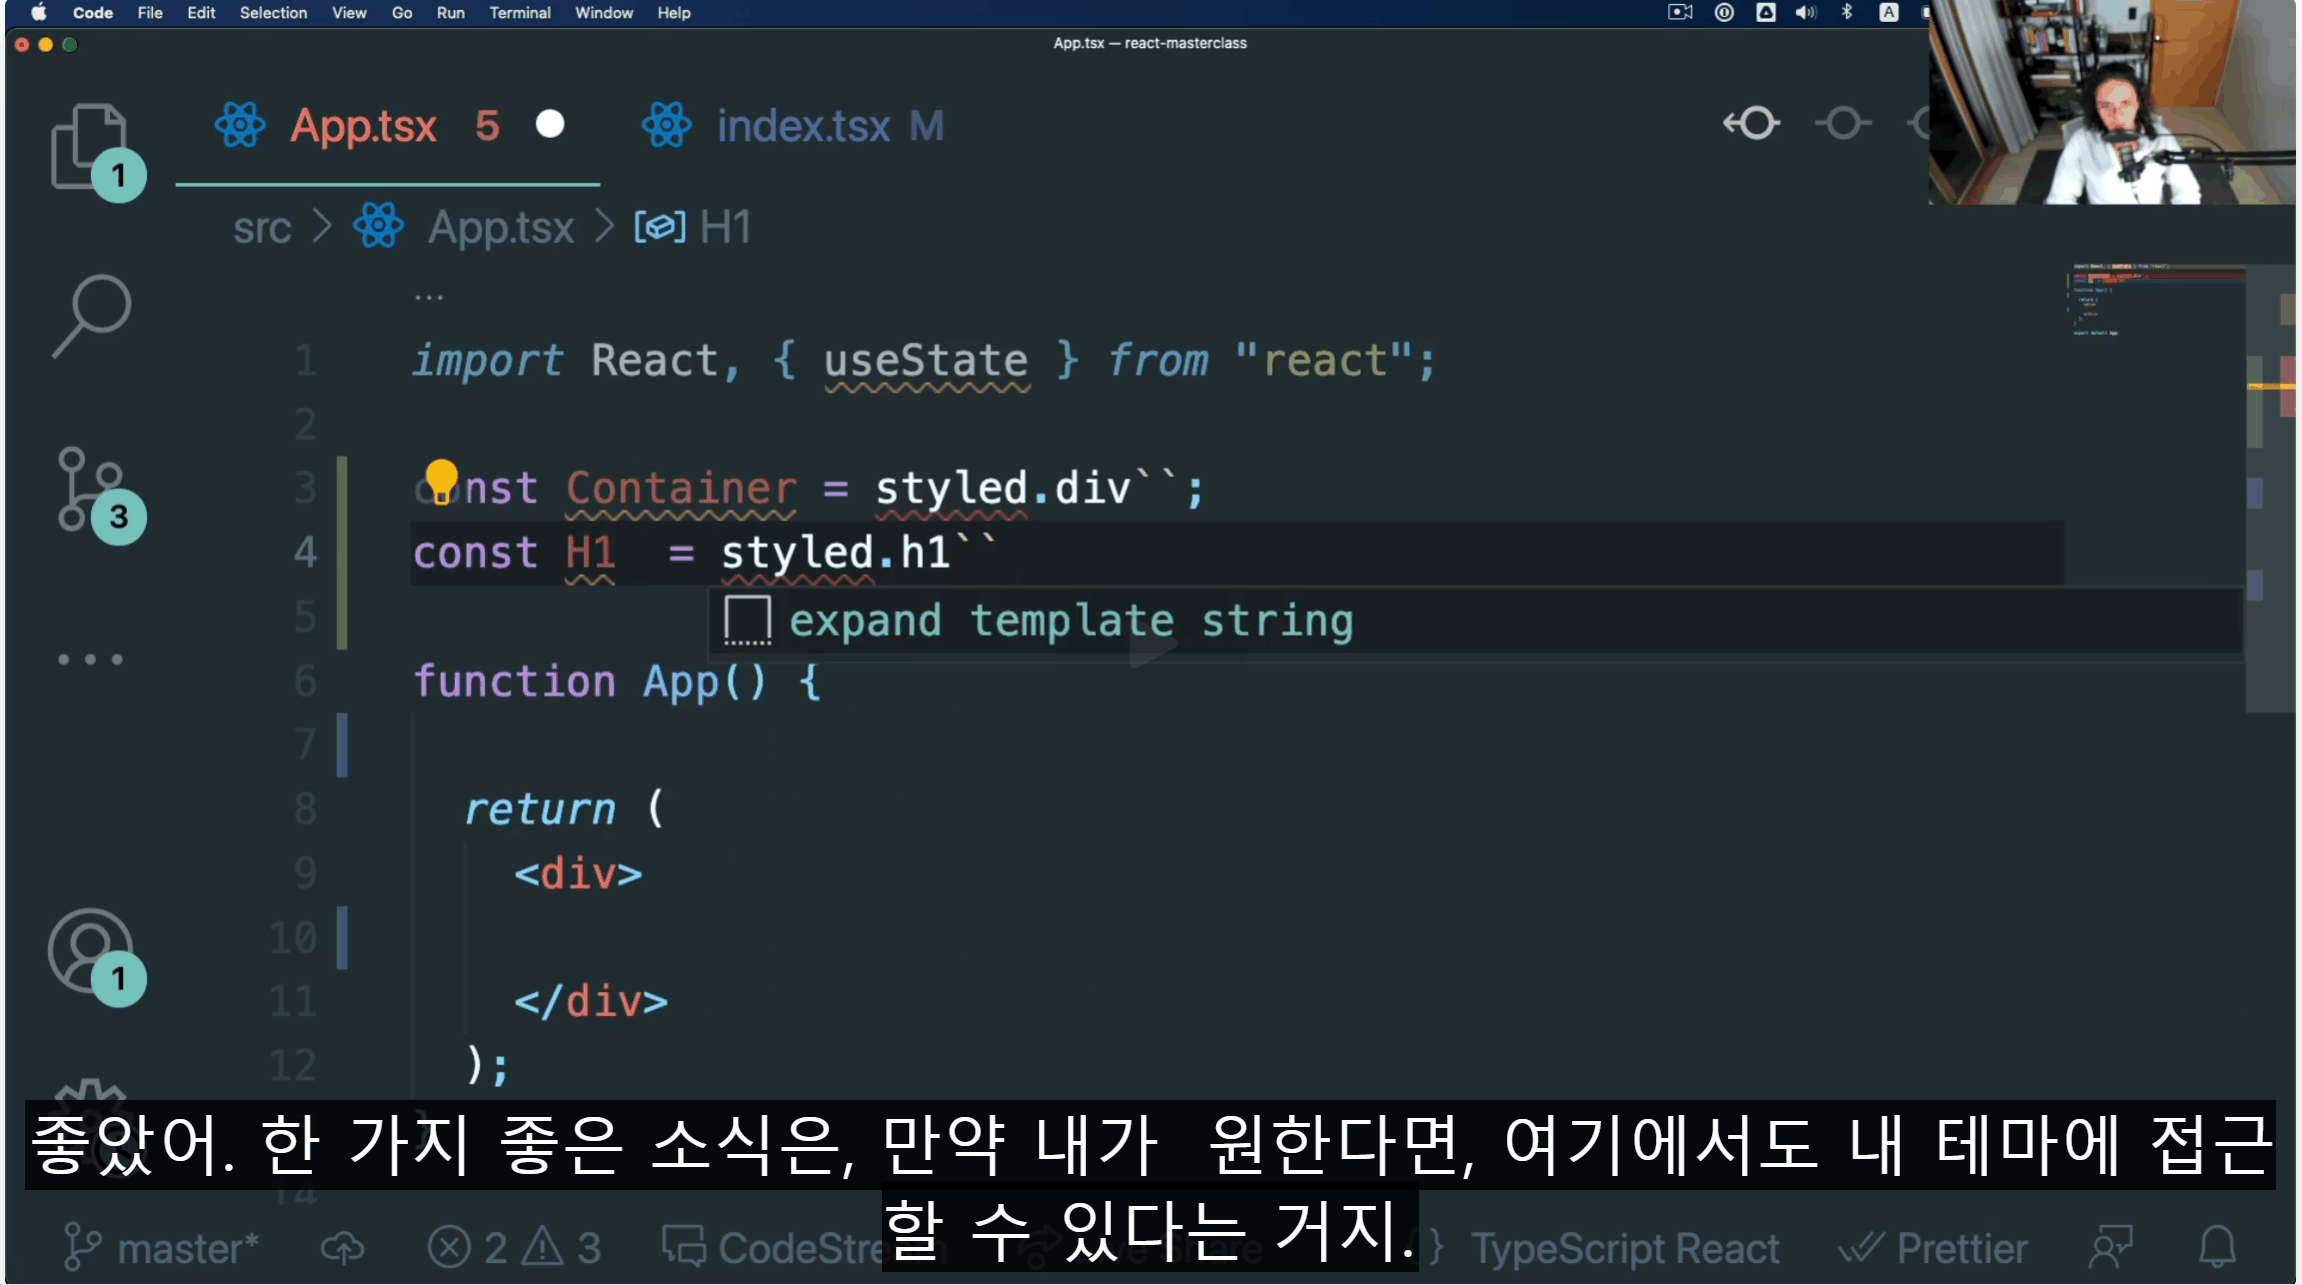Switch to the index.tsx editor tab
2302x1285 pixels.
click(x=792, y=126)
